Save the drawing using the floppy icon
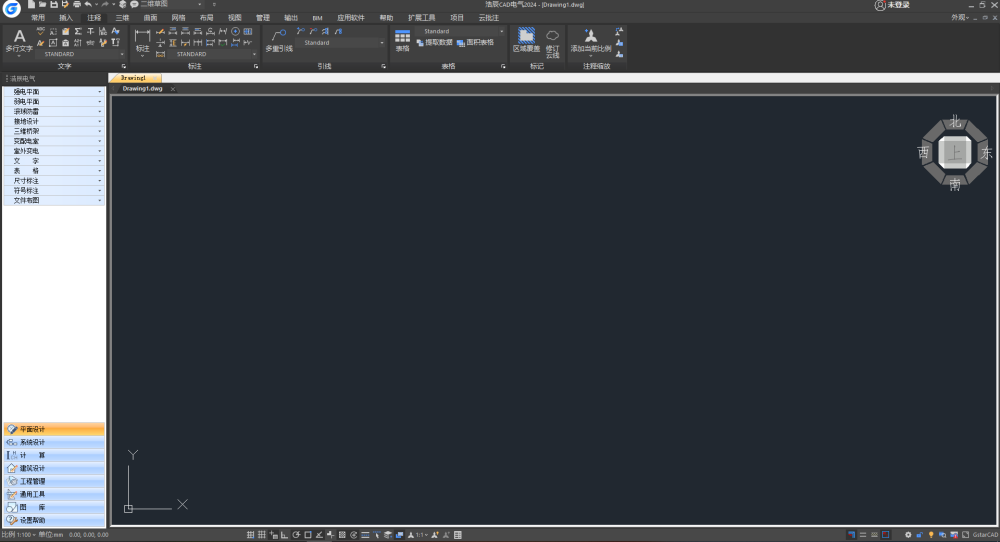This screenshot has height=542, width=1000. click(54, 4)
